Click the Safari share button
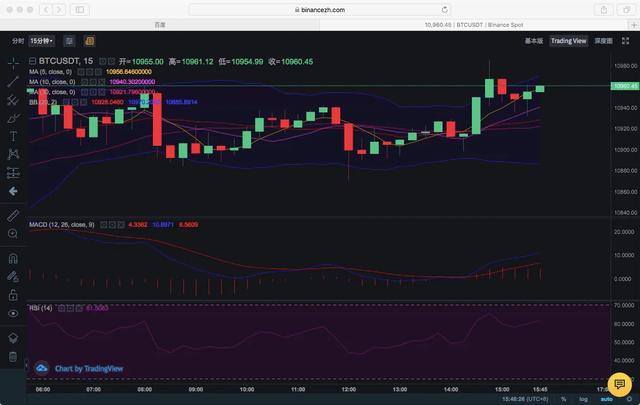 (604, 10)
